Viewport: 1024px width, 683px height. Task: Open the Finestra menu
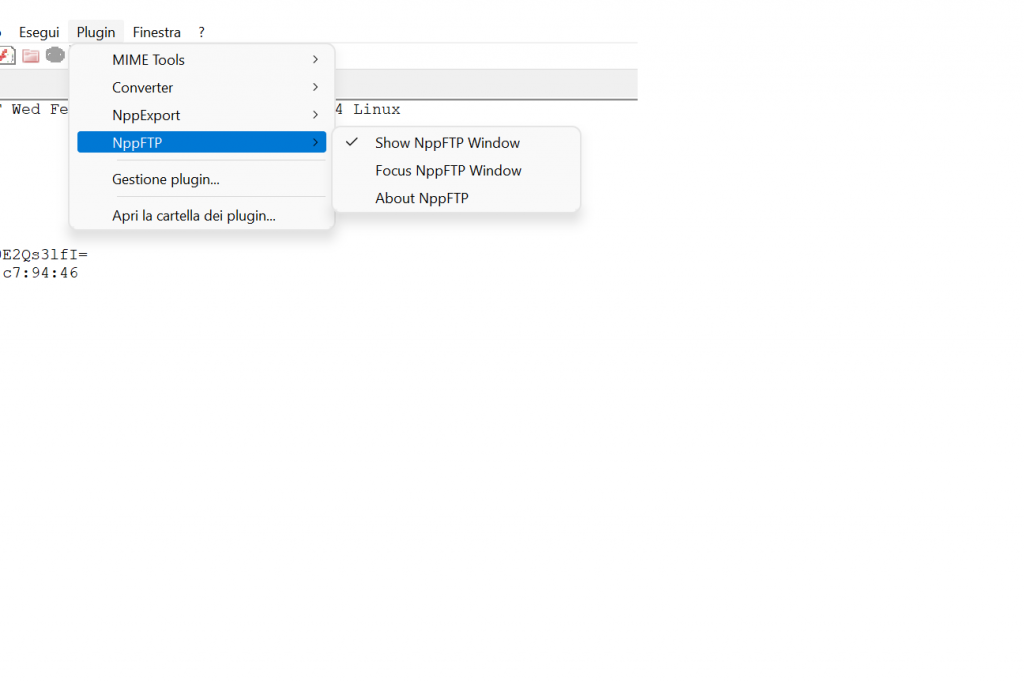[x=157, y=32]
